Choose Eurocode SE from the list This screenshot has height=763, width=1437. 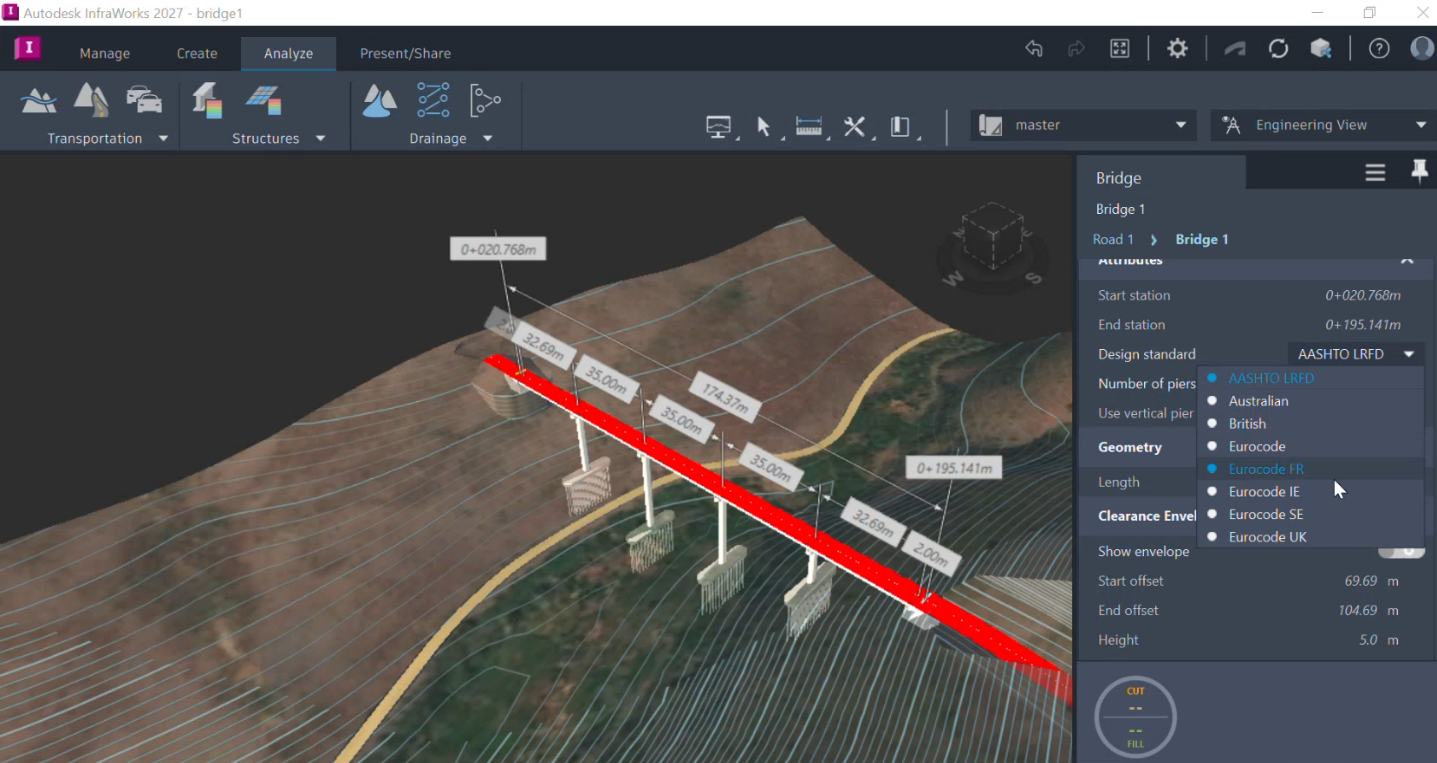(1310, 514)
